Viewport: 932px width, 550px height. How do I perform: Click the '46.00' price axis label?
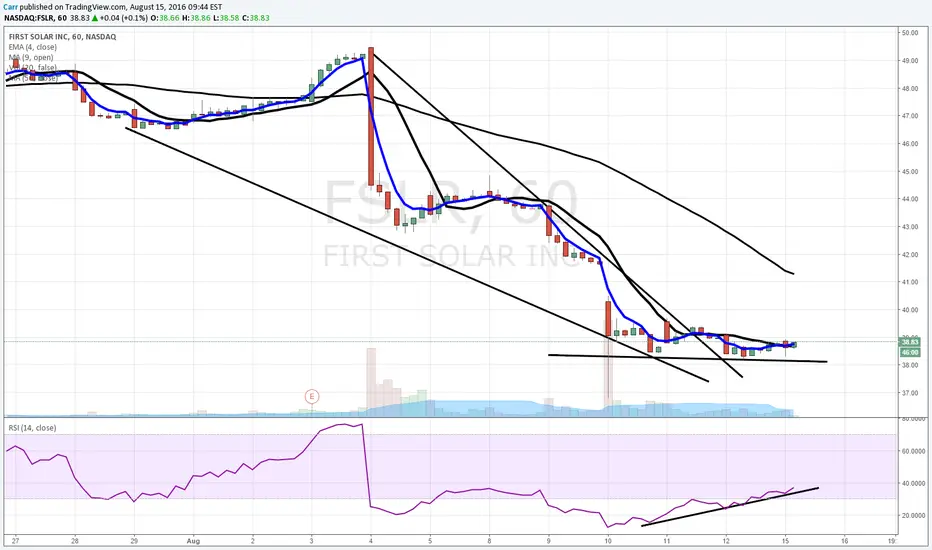910,144
